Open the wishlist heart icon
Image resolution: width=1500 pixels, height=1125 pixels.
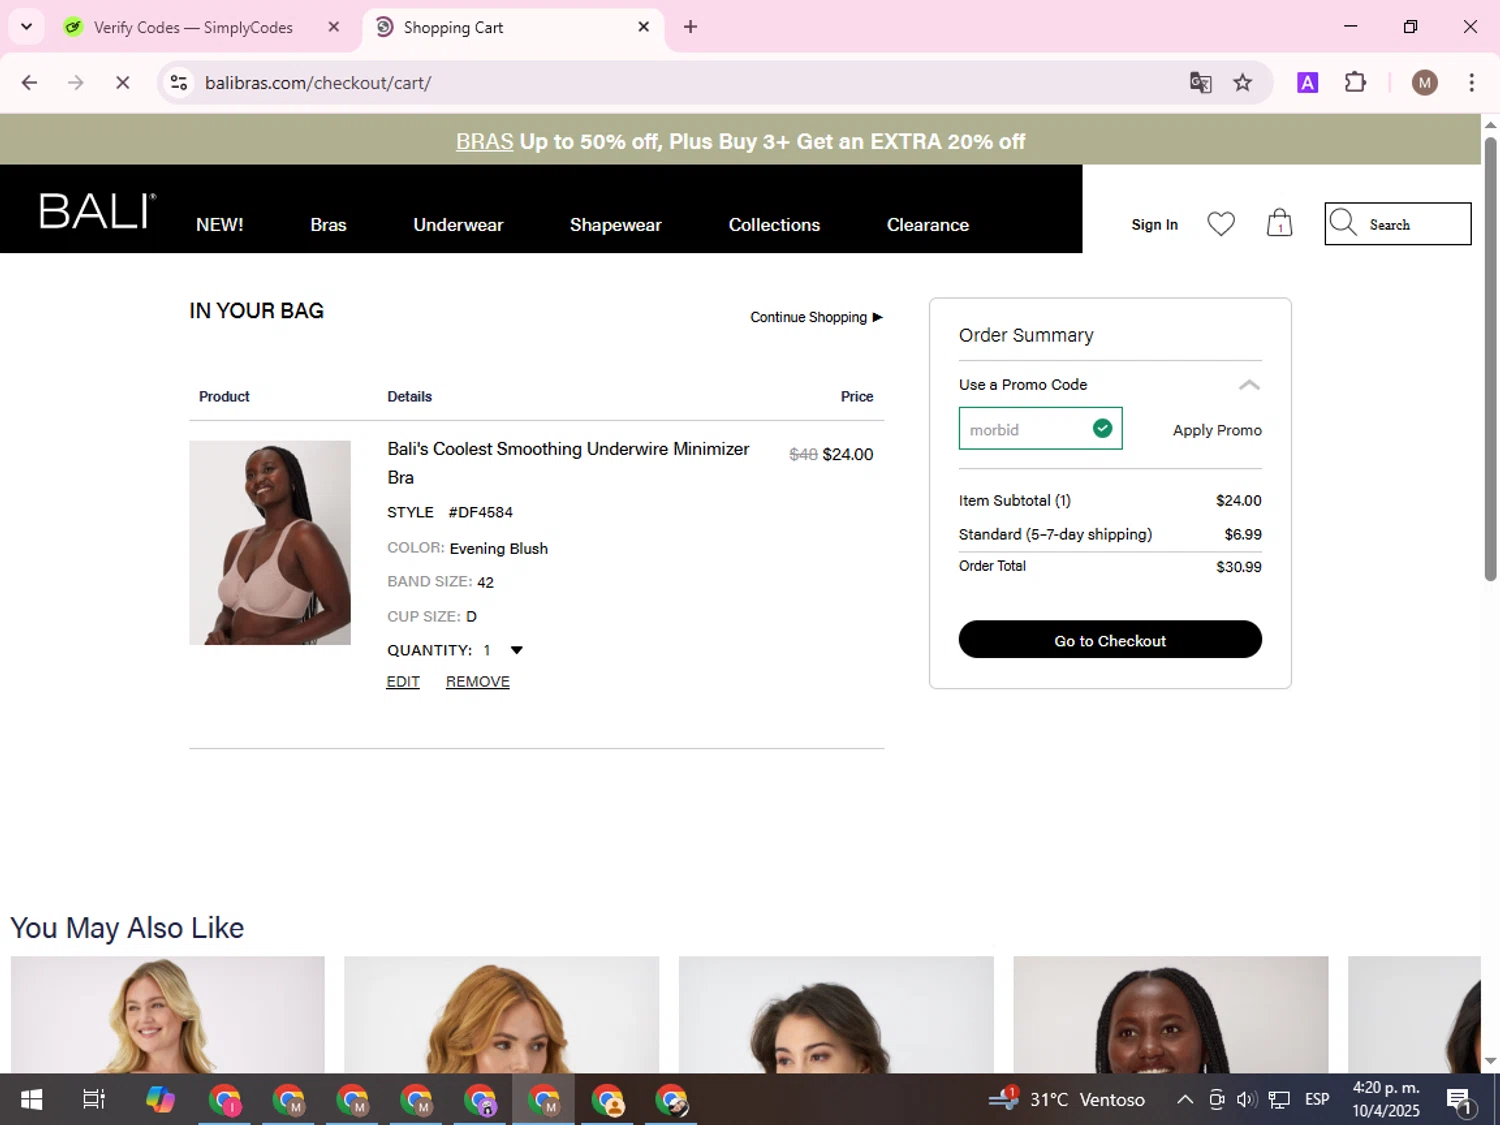coord(1220,224)
